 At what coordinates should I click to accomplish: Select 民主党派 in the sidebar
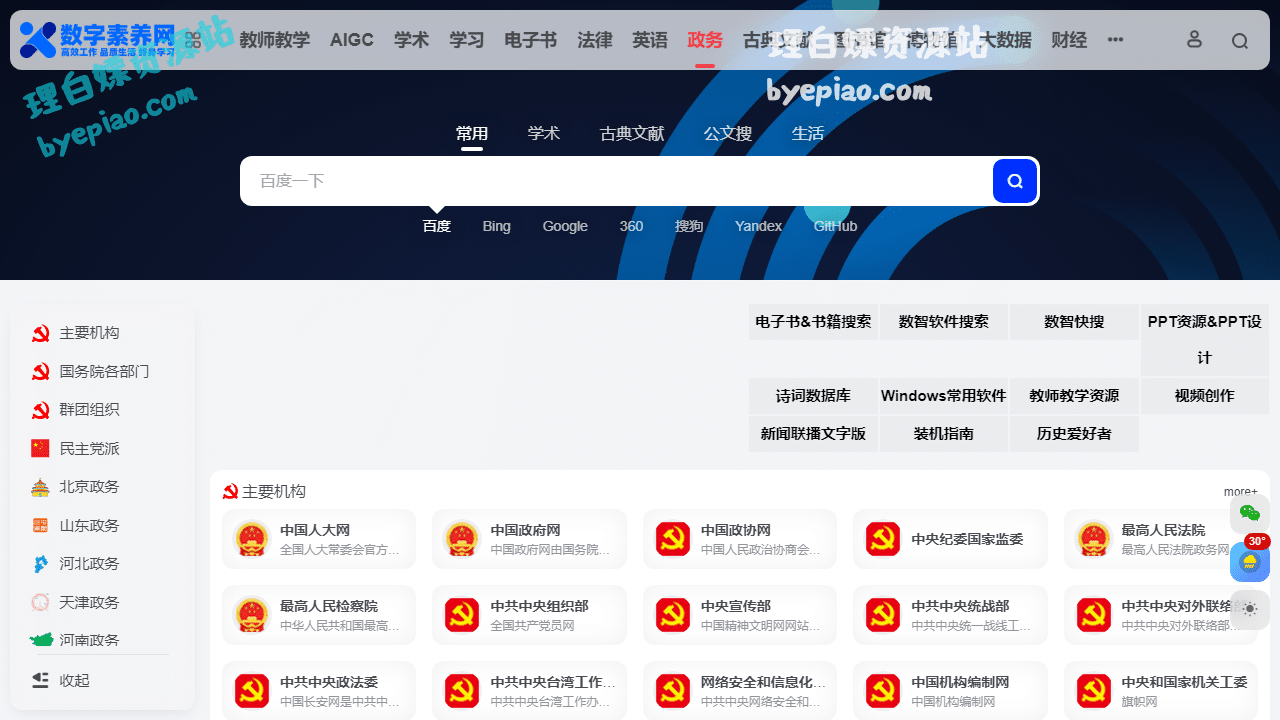pos(90,449)
